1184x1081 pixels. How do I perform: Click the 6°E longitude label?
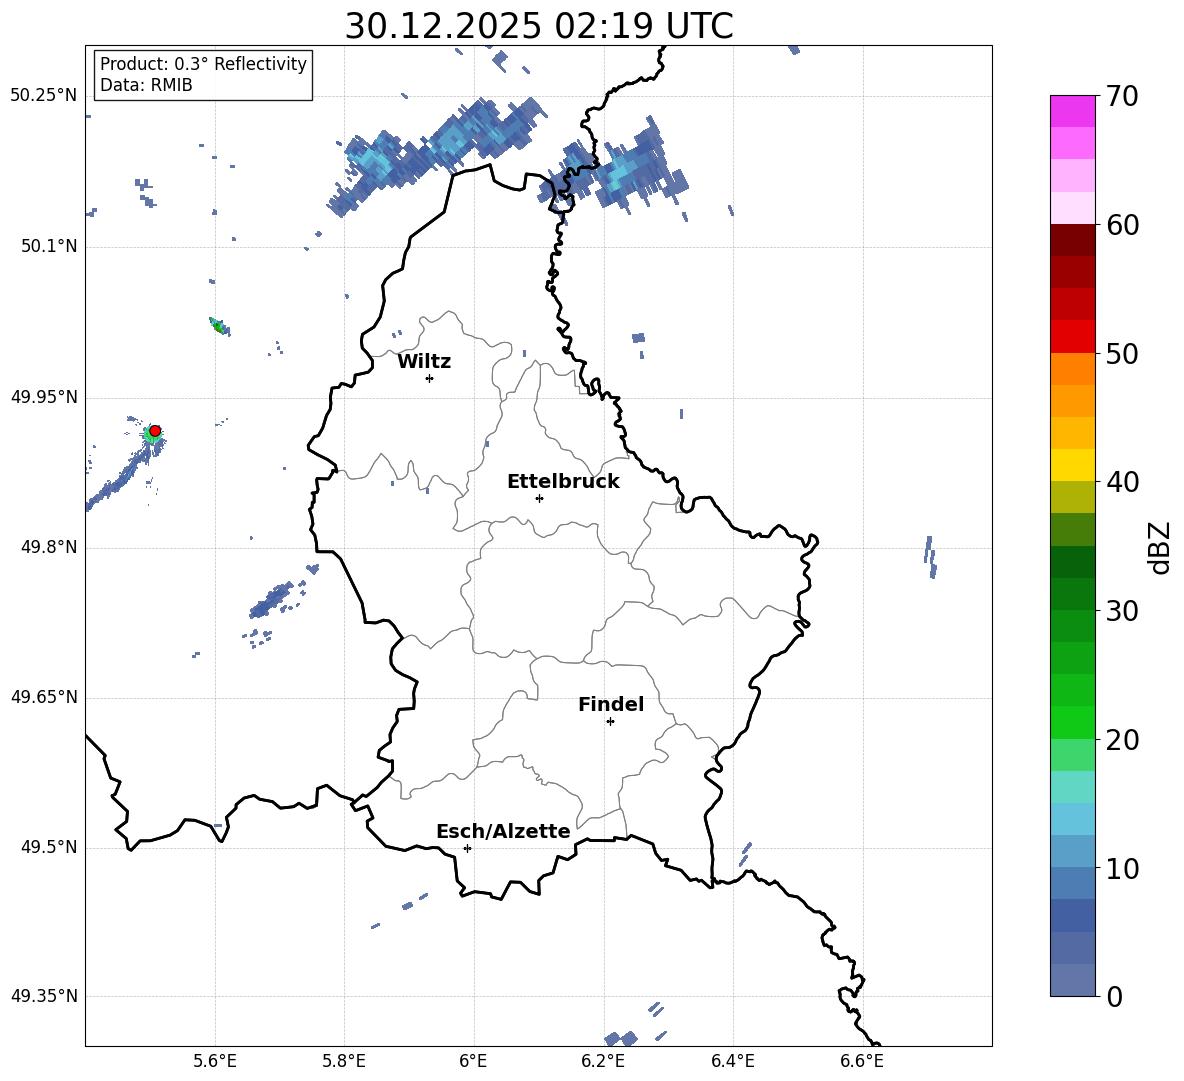pyautogui.click(x=473, y=1061)
